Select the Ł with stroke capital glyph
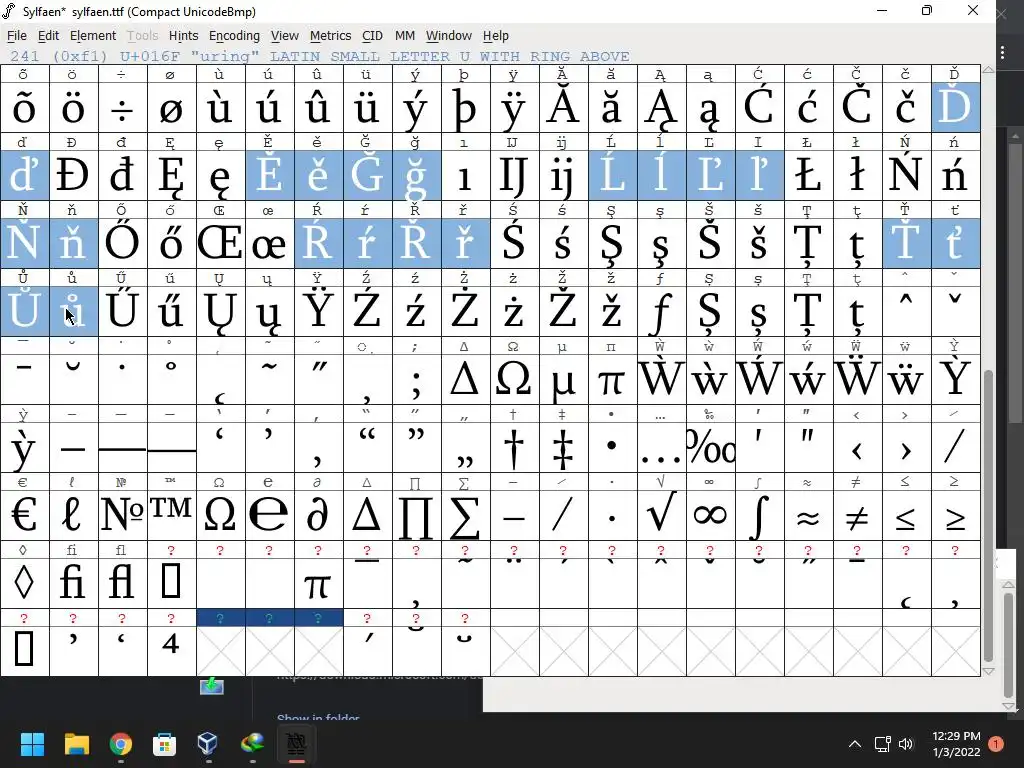 pyautogui.click(x=808, y=175)
